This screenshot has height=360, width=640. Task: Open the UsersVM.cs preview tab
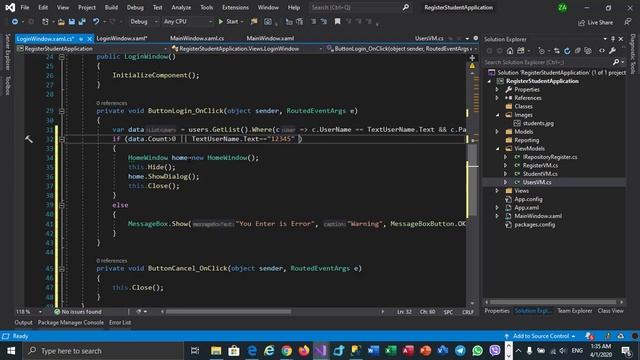tap(429, 38)
